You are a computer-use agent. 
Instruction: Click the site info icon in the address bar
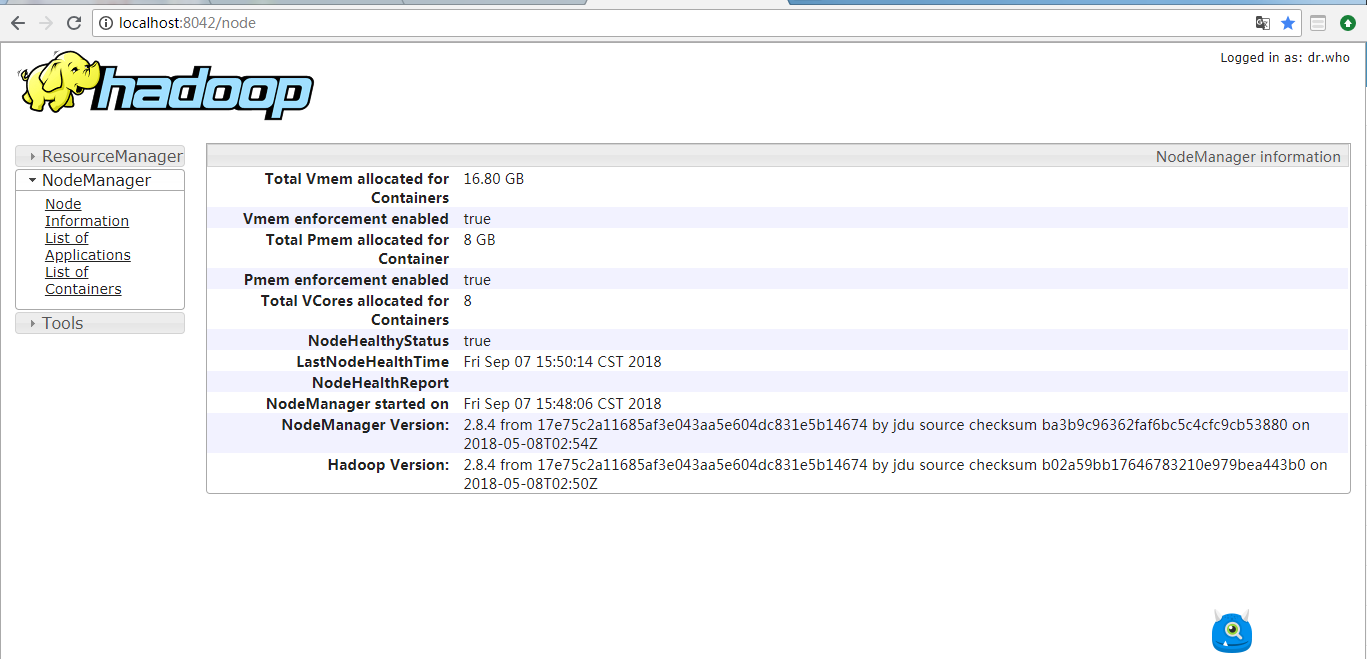pyautogui.click(x=106, y=23)
